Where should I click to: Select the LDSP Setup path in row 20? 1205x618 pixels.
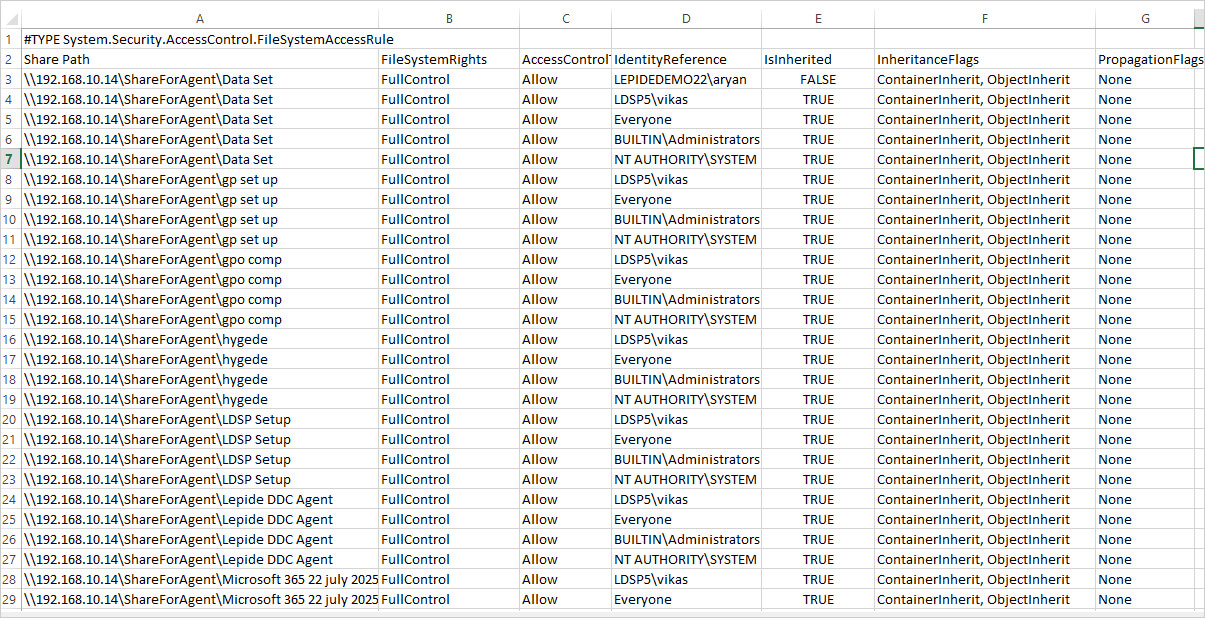pyautogui.click(x=200, y=419)
